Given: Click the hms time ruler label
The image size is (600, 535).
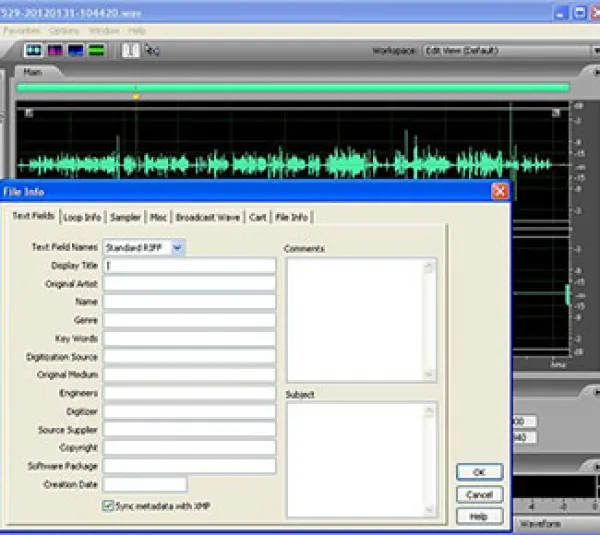Looking at the screenshot, I should (558, 364).
